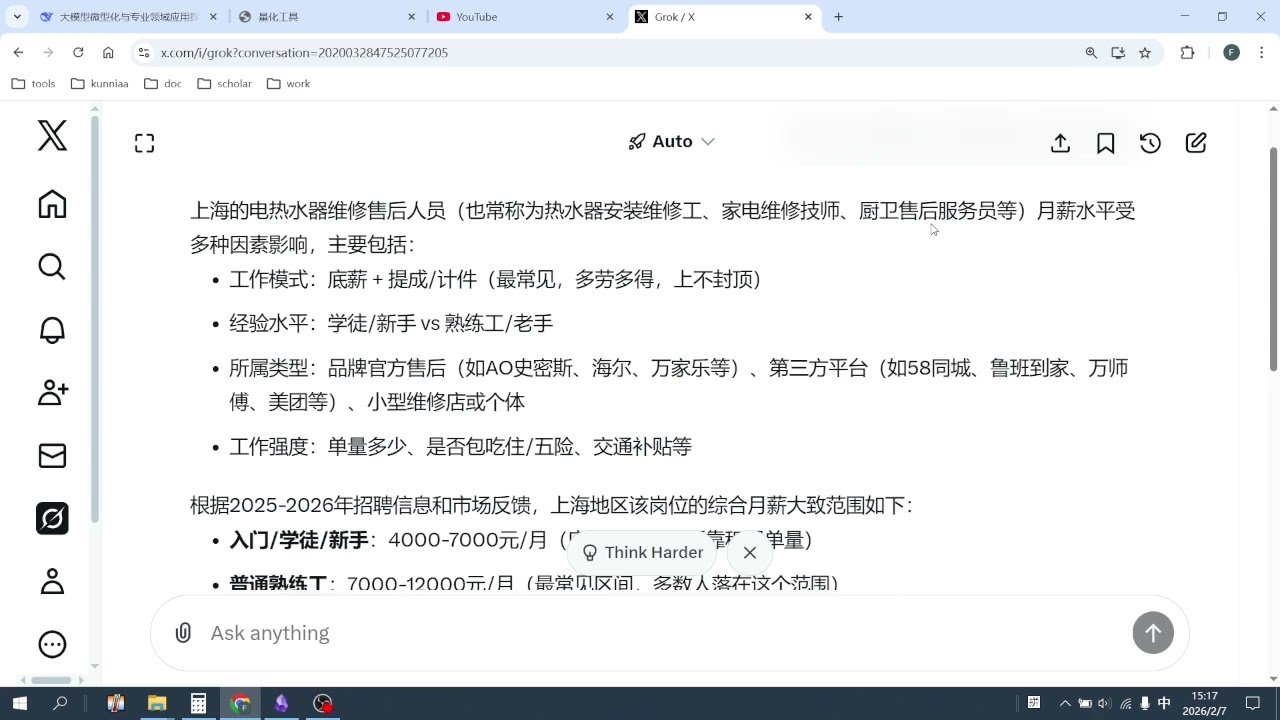This screenshot has height=720, width=1280.
Task: Open the tab search dropdown
Action: tap(17, 17)
